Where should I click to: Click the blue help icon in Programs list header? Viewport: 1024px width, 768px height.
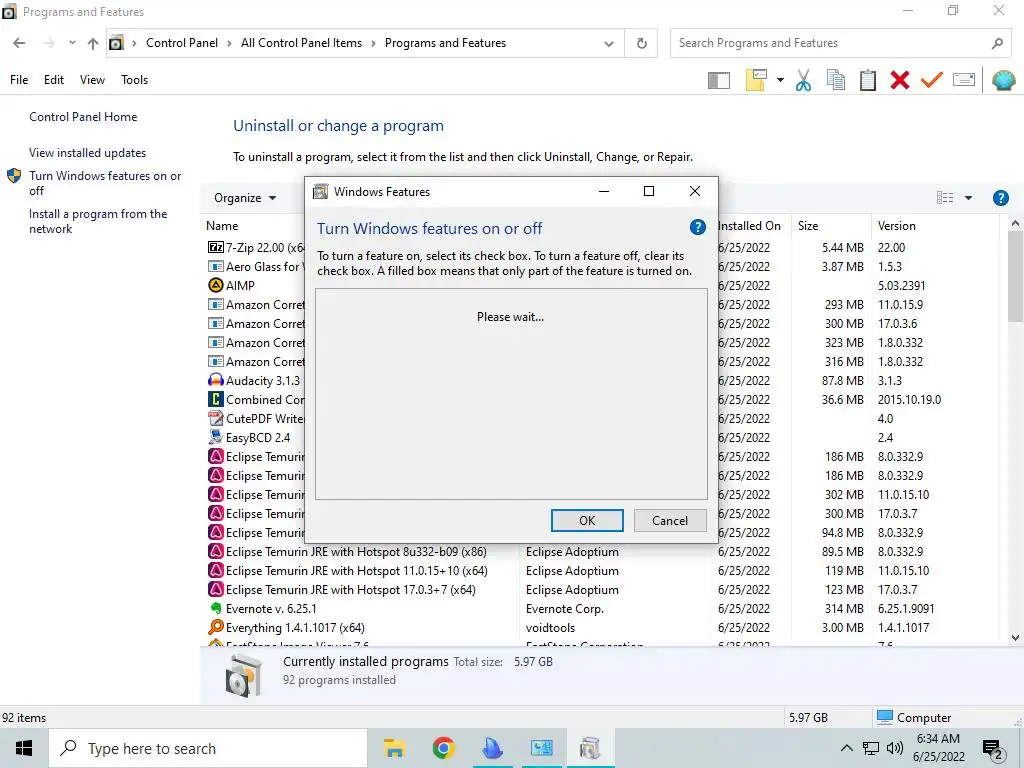1000,198
